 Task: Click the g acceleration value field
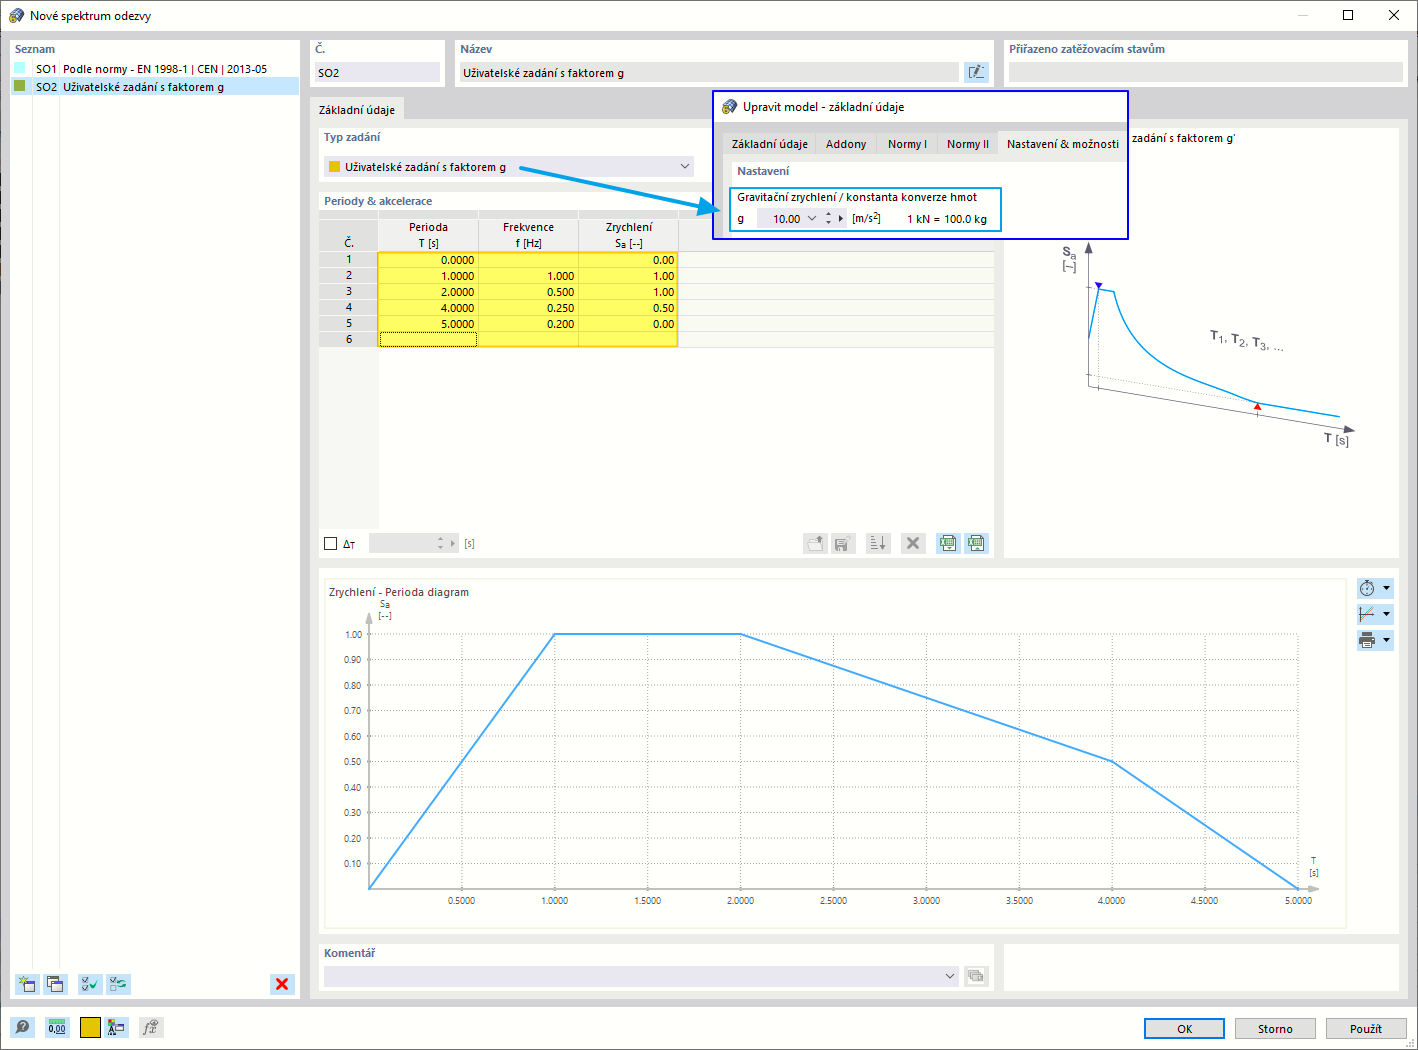pyautogui.click(x=780, y=219)
